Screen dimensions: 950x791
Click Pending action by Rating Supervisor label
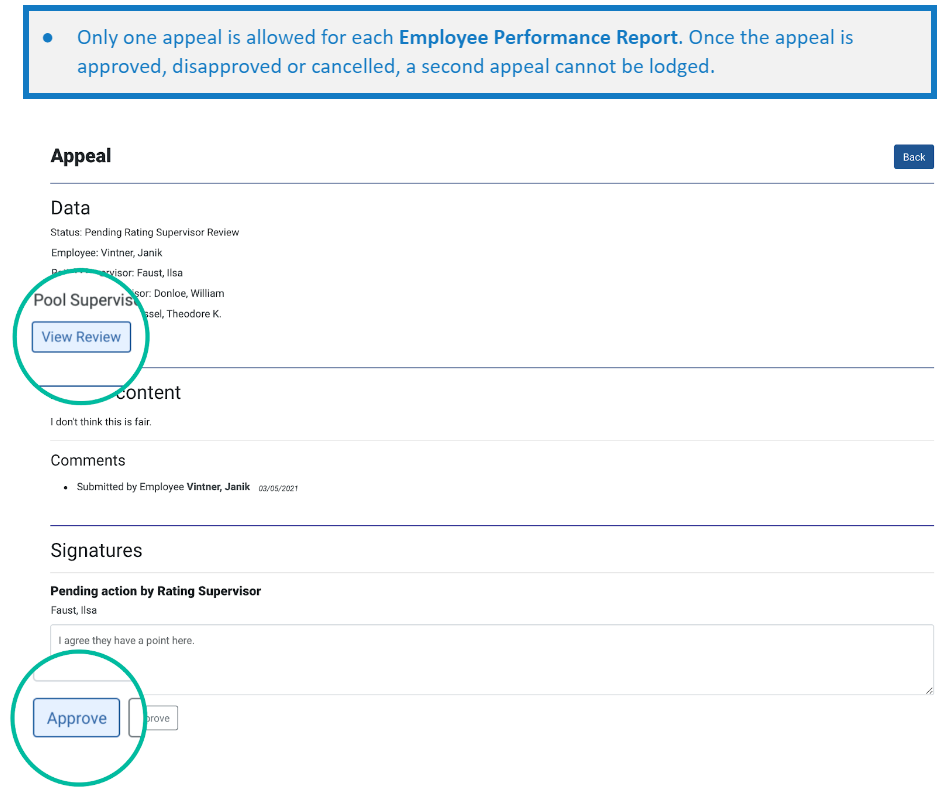tap(156, 591)
